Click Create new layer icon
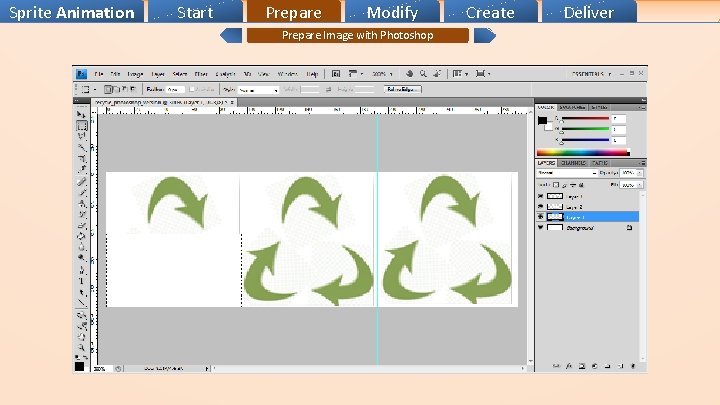This screenshot has height=405, width=720. click(x=620, y=366)
